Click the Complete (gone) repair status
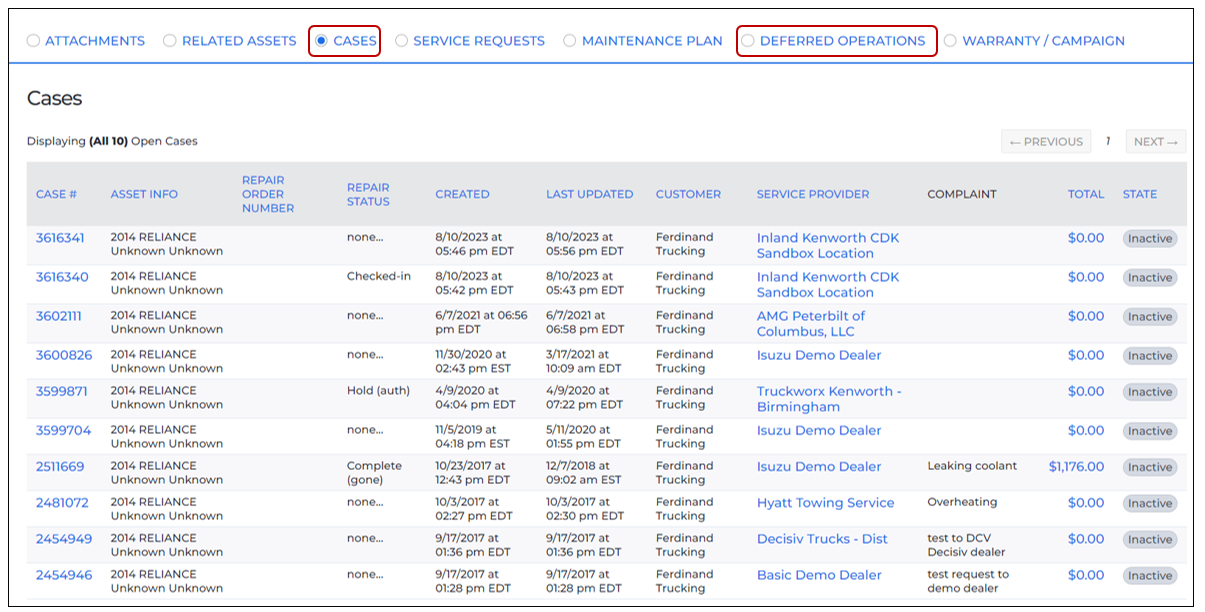 point(374,473)
